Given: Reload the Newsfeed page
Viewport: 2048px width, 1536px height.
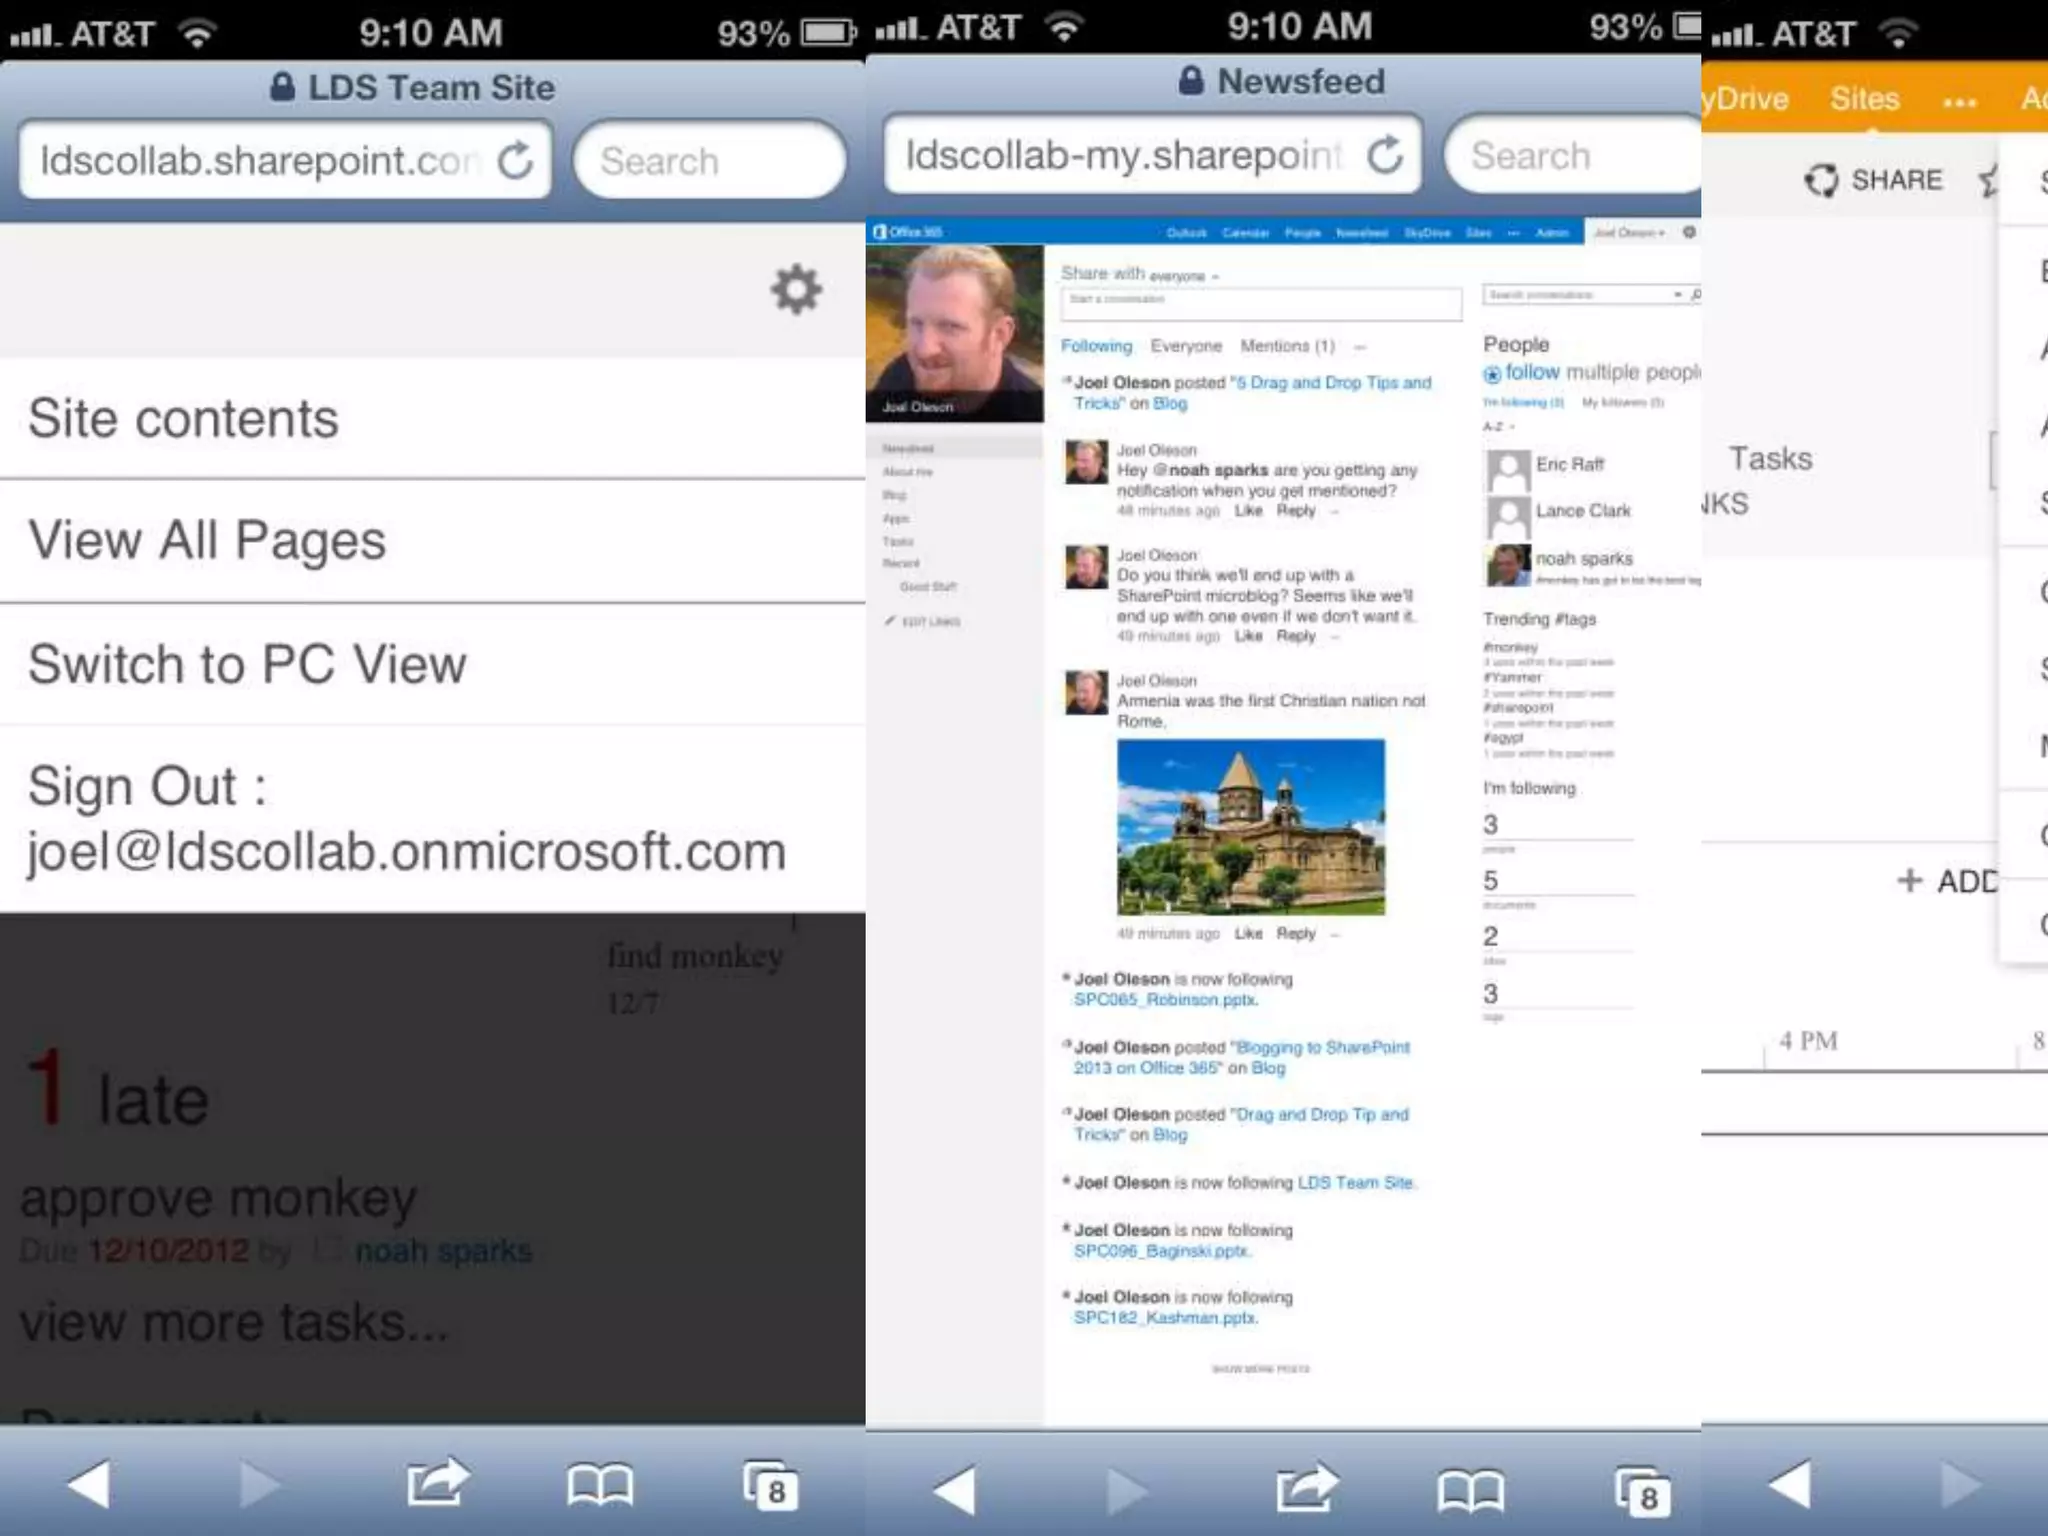Looking at the screenshot, I should point(1385,155).
